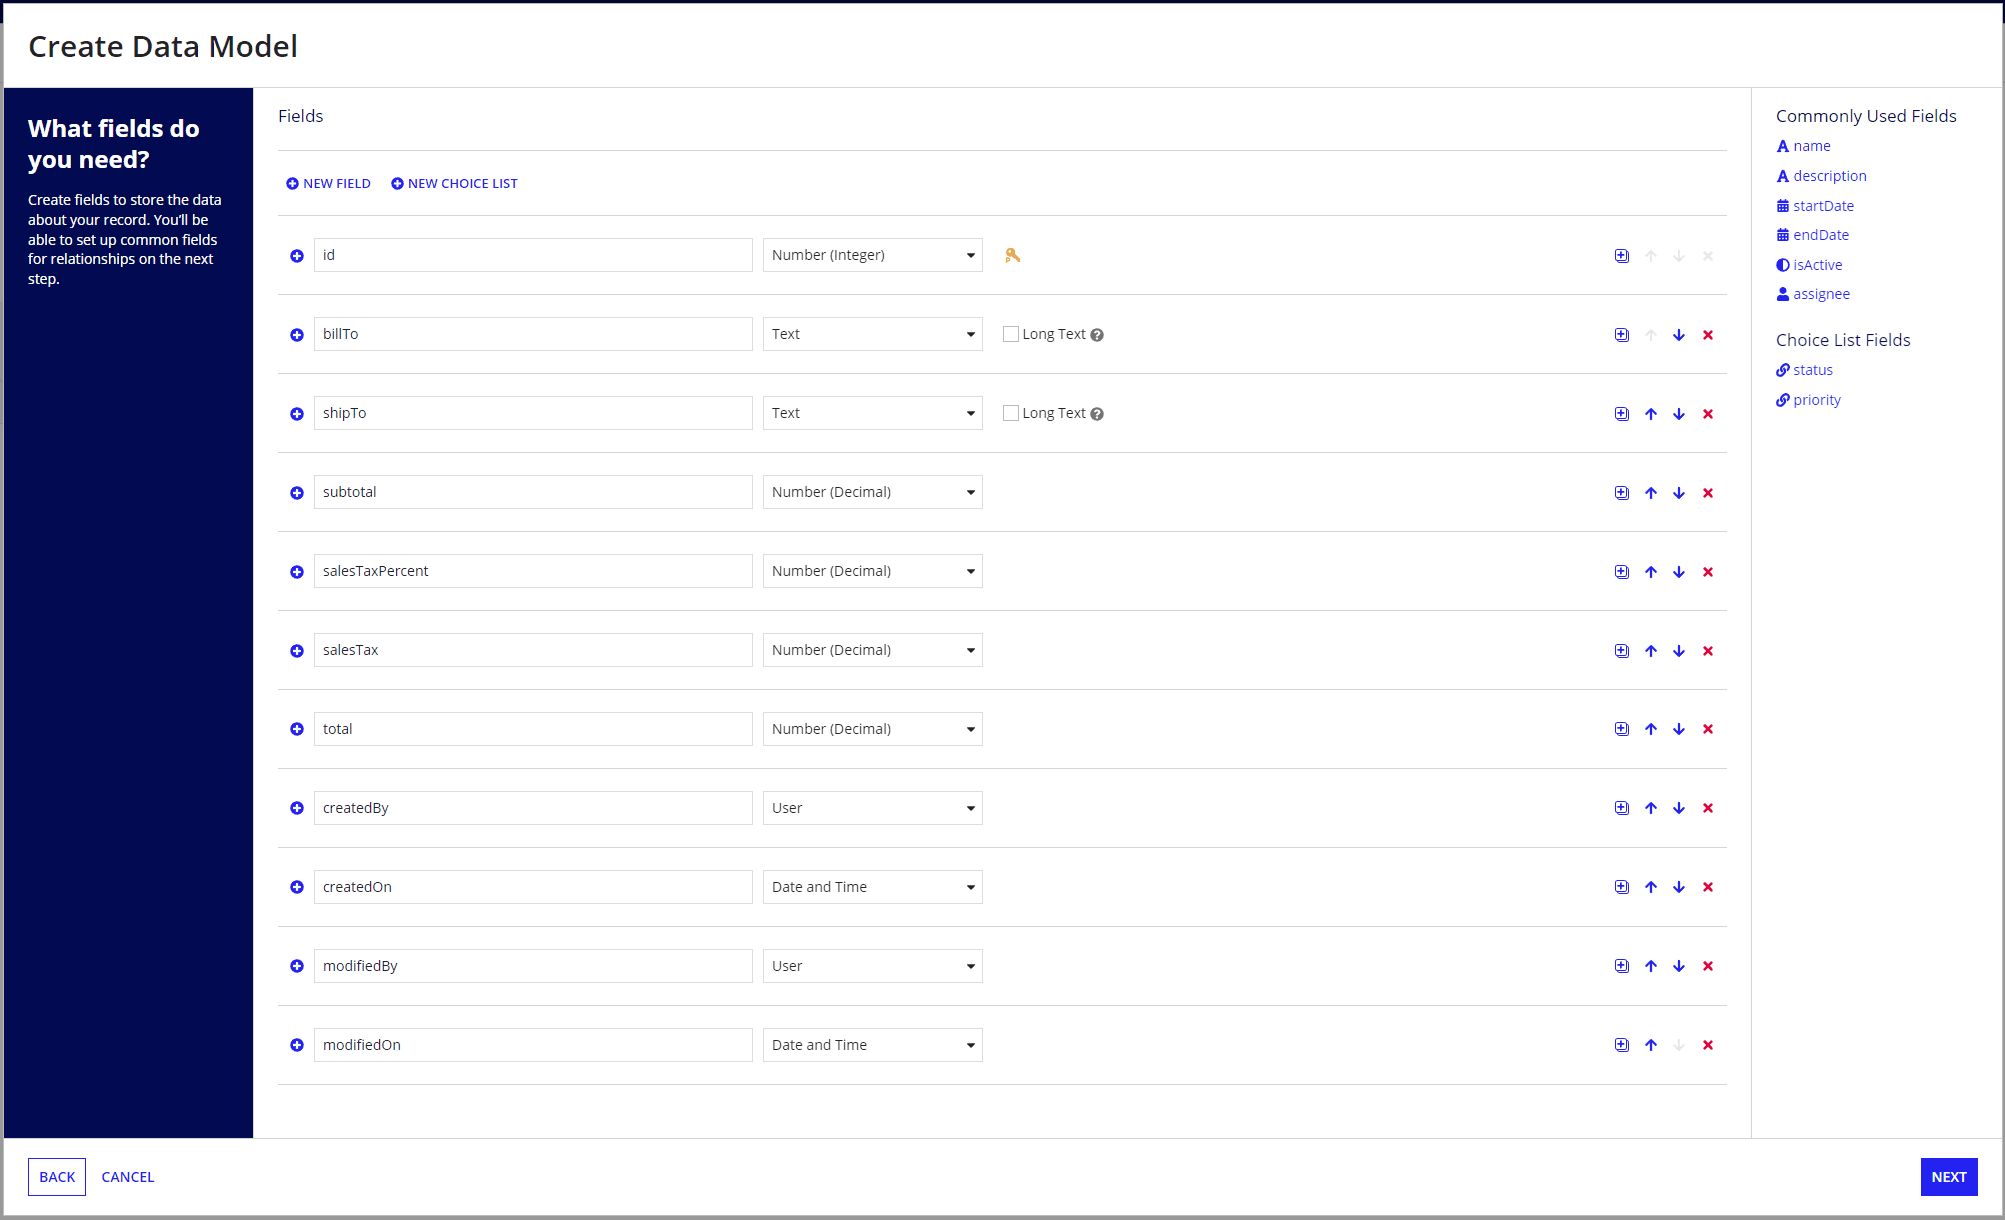This screenshot has height=1220, width=2005.
Task: Open type dropdown for createdOn field
Action: tap(872, 887)
